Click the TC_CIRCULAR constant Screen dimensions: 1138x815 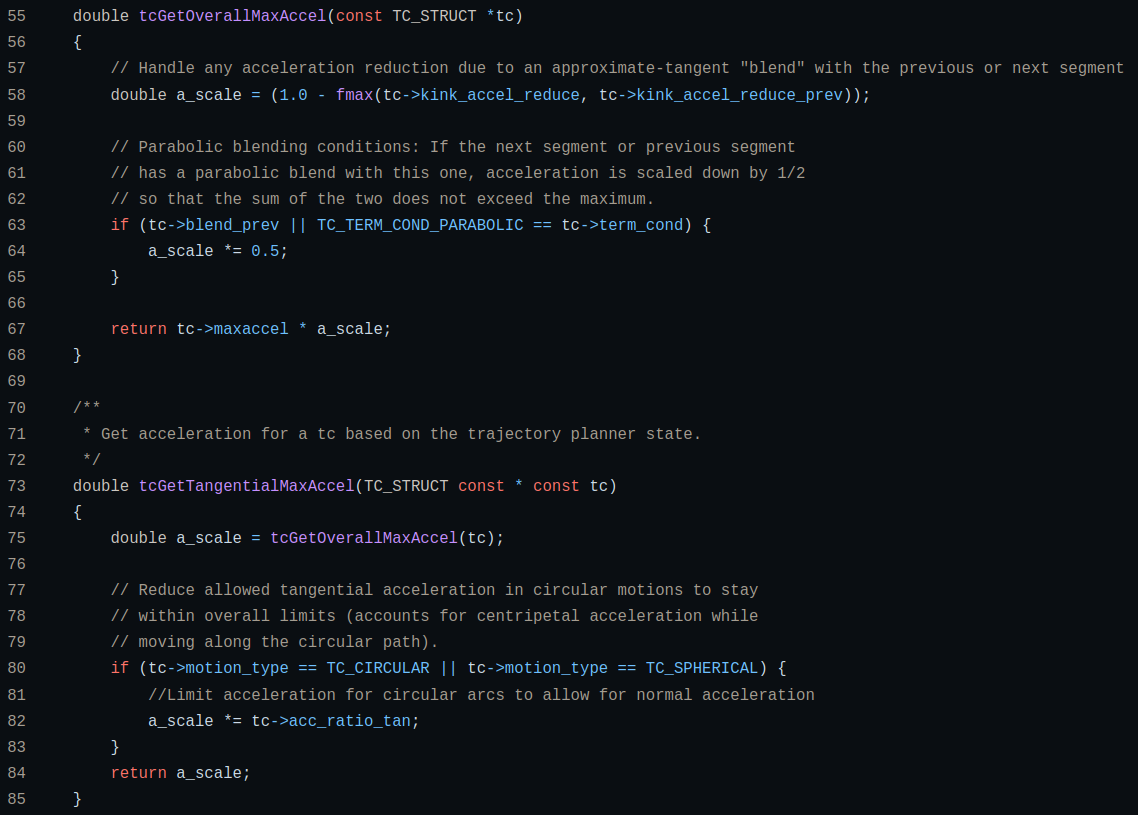coord(378,668)
